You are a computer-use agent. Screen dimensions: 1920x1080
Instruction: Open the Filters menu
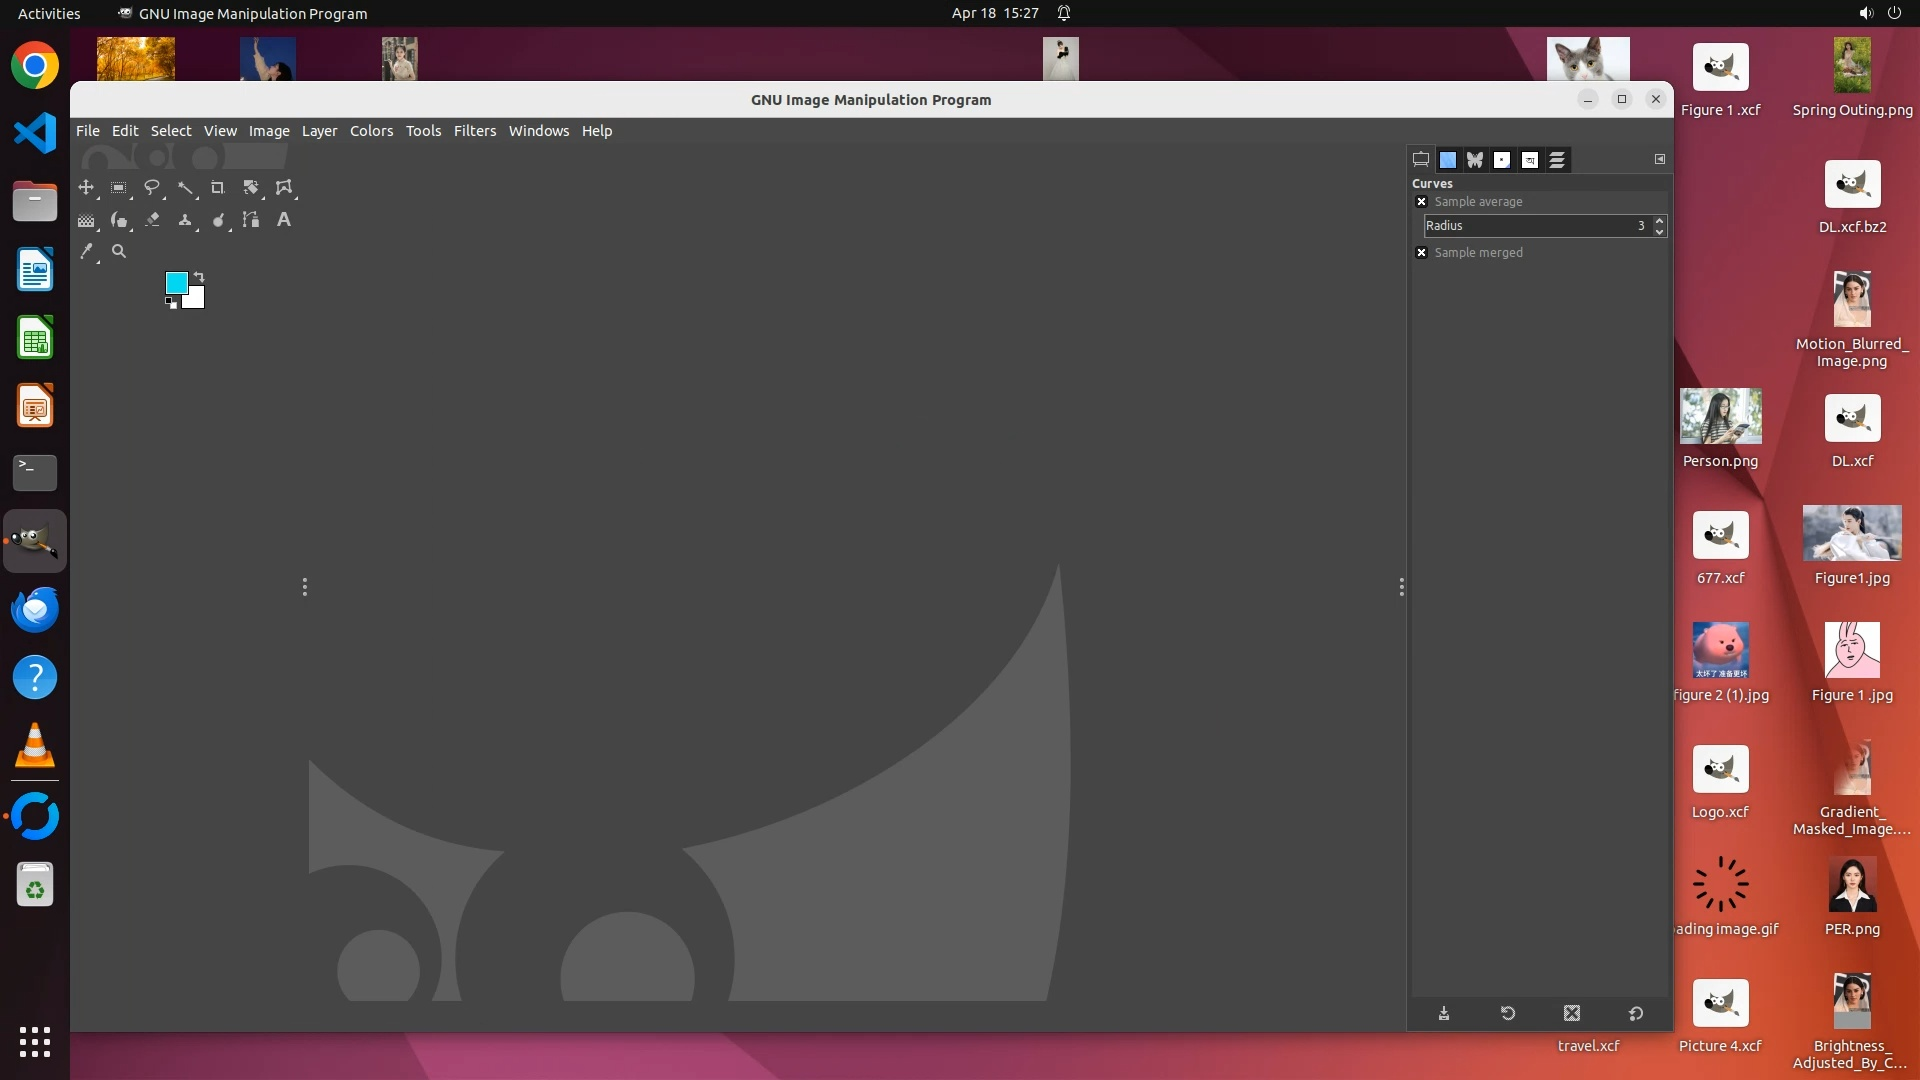point(474,131)
